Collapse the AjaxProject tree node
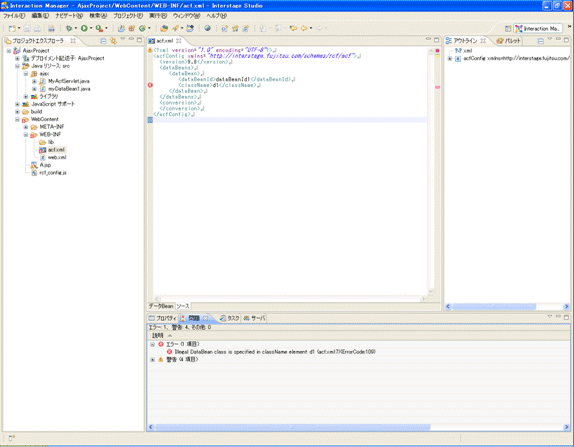The height and width of the screenshot is (447, 574). click(9, 51)
